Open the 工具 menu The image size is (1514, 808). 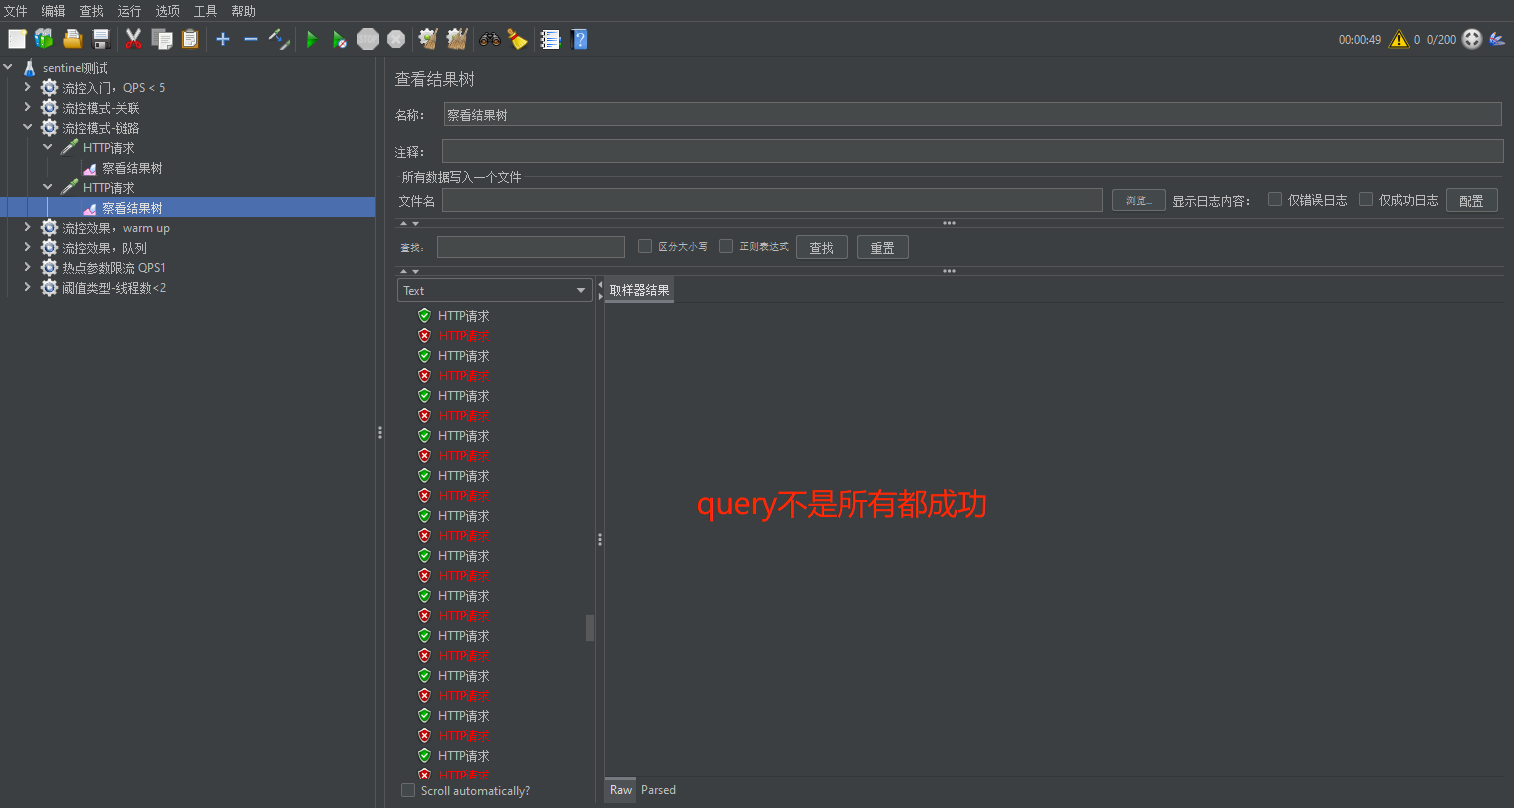[205, 11]
